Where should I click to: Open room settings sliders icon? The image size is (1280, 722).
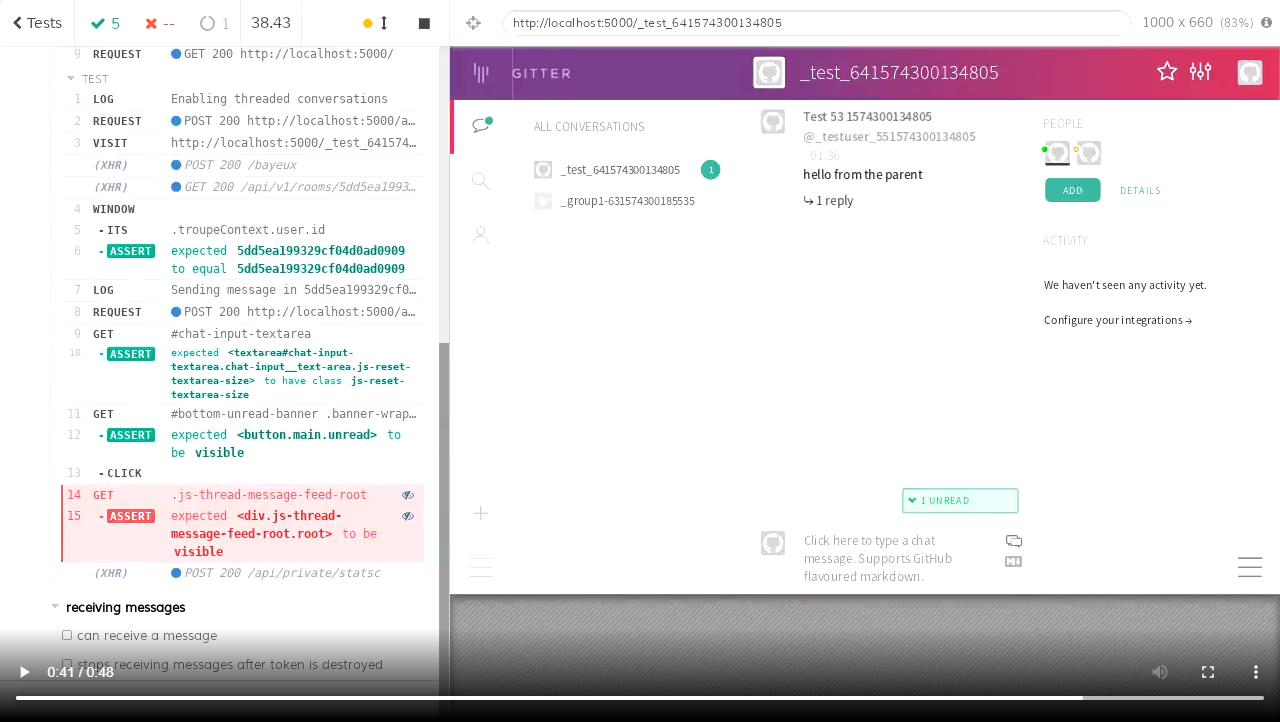[x=1200, y=71]
